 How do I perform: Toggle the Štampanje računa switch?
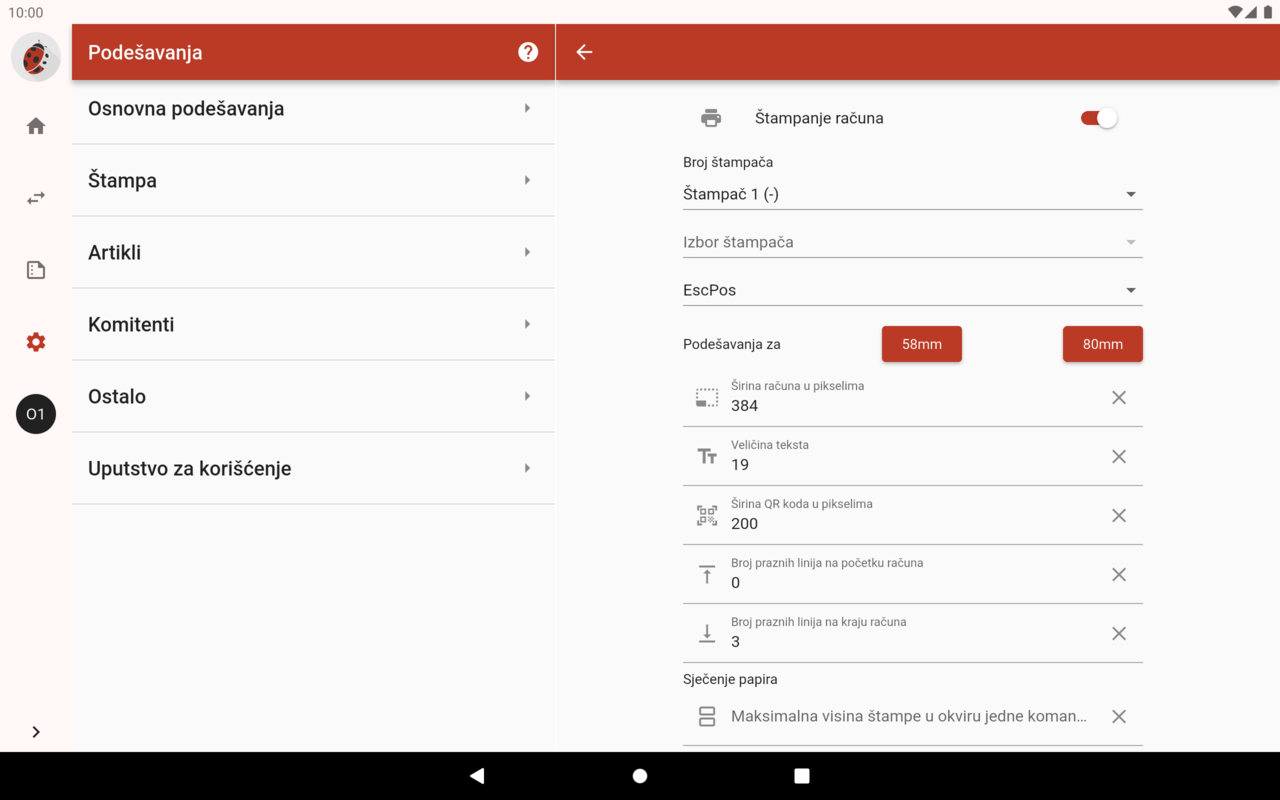1098,118
